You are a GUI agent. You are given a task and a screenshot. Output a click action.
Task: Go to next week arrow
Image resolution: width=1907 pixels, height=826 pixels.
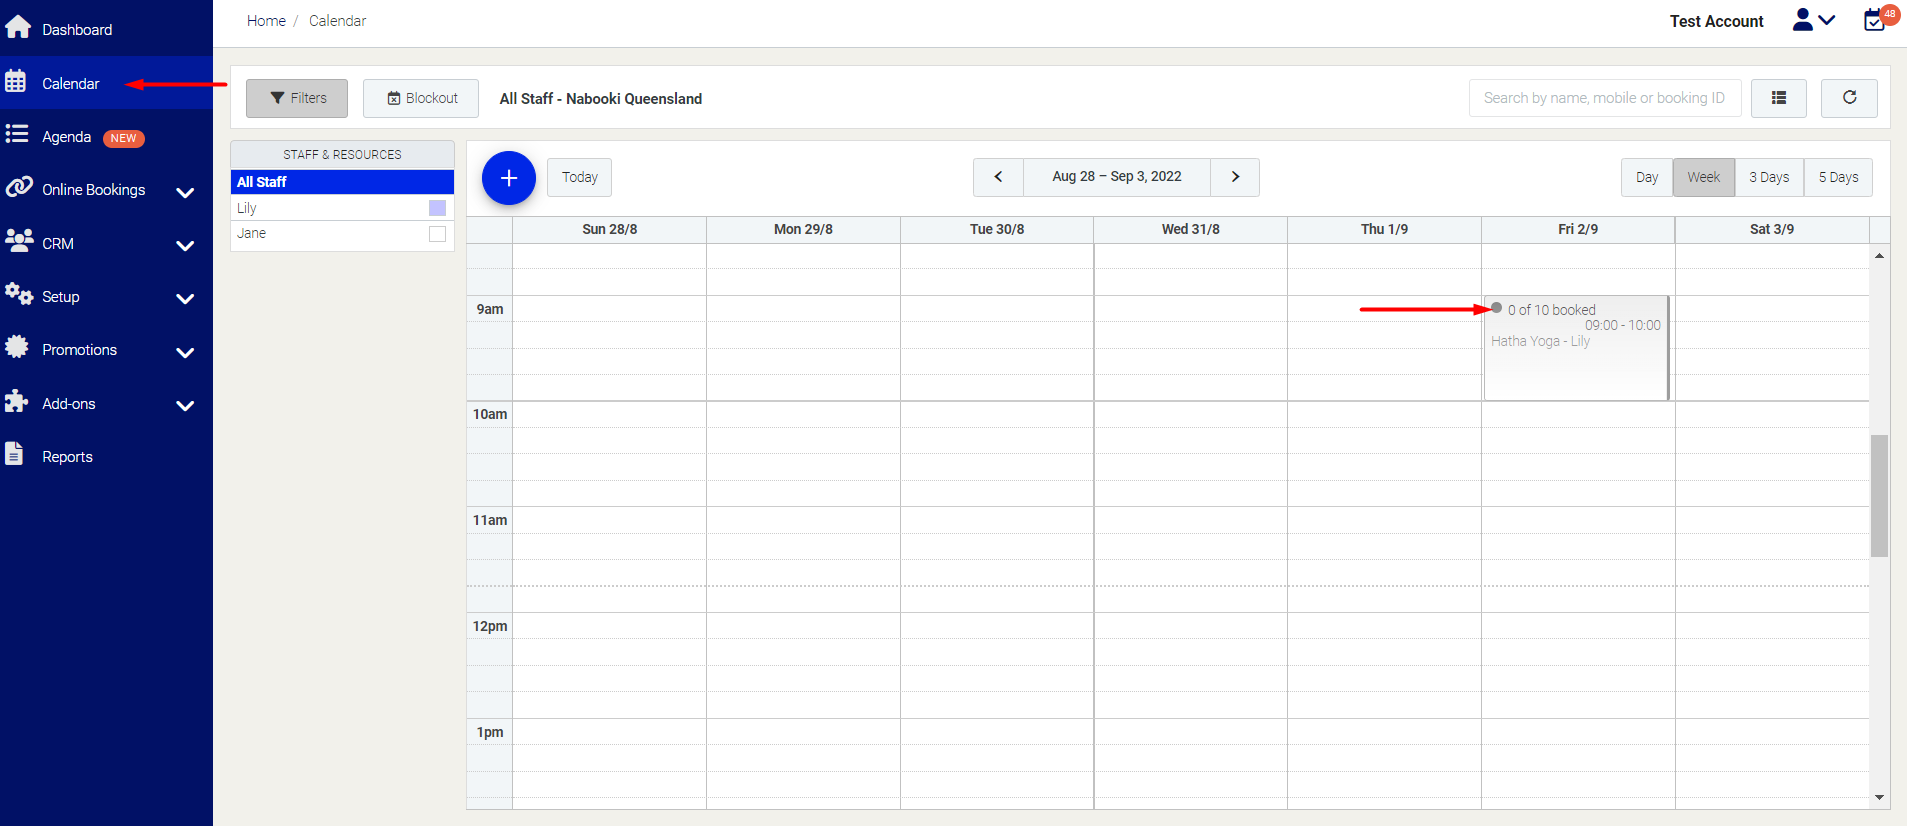[x=1235, y=177]
